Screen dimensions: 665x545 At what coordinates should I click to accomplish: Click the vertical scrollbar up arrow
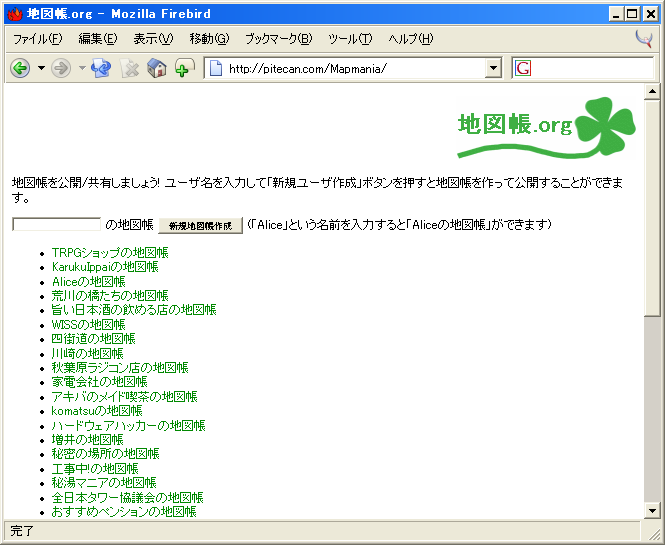(652, 91)
